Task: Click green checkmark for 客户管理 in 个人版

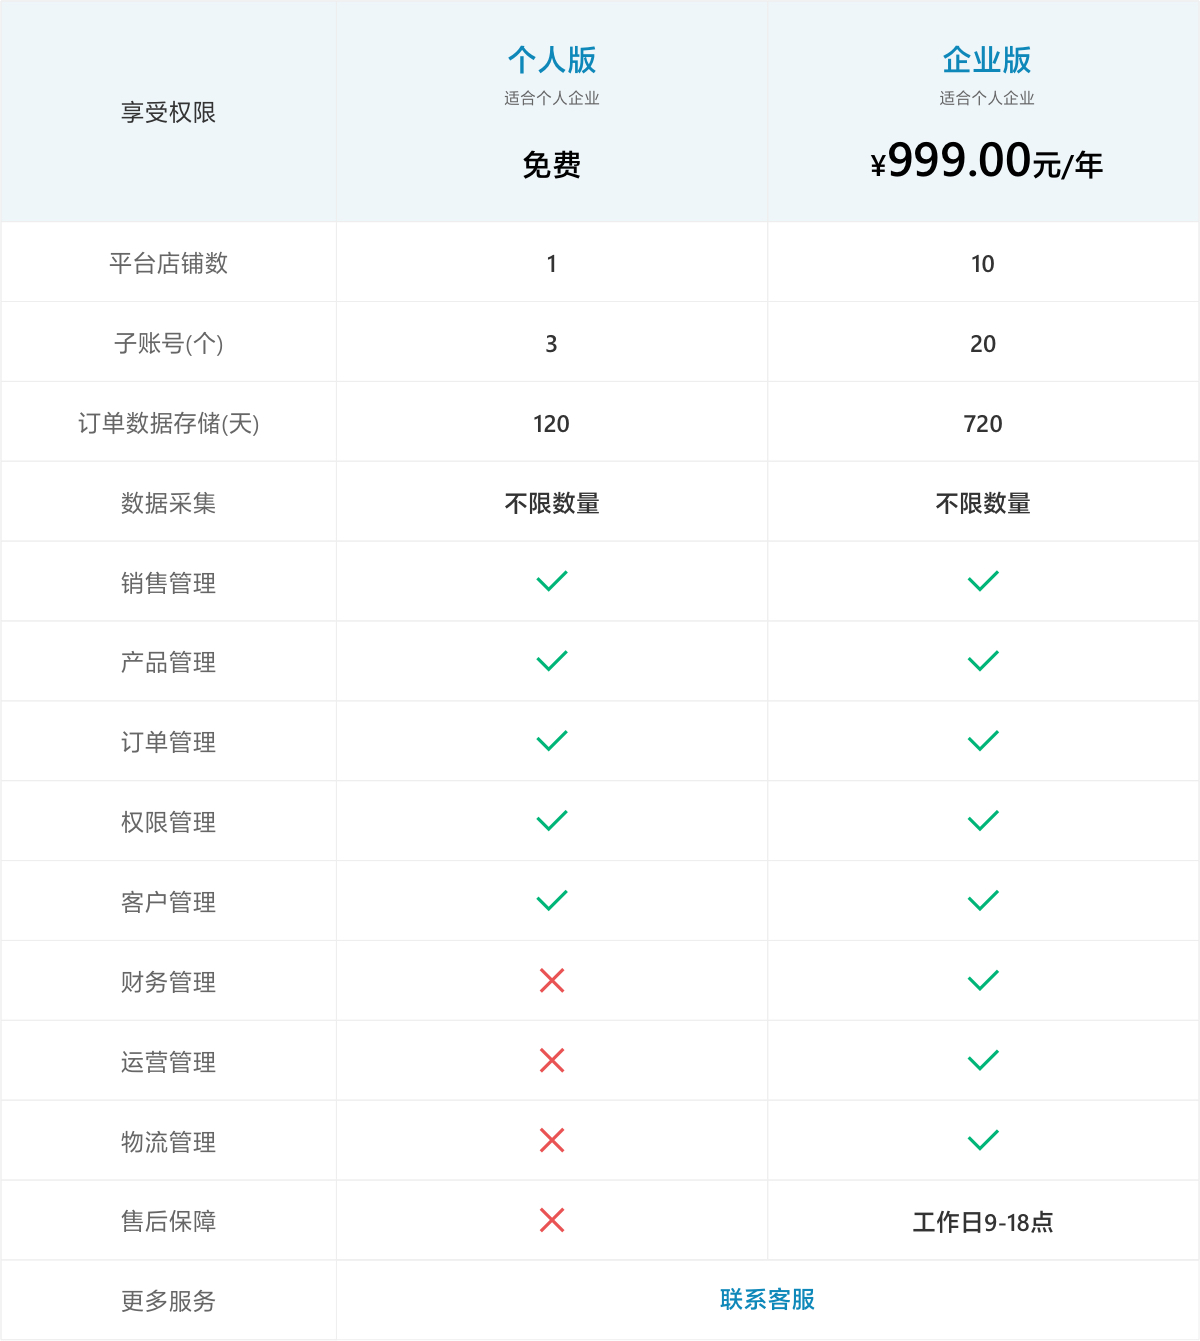Action: pyautogui.click(x=552, y=900)
